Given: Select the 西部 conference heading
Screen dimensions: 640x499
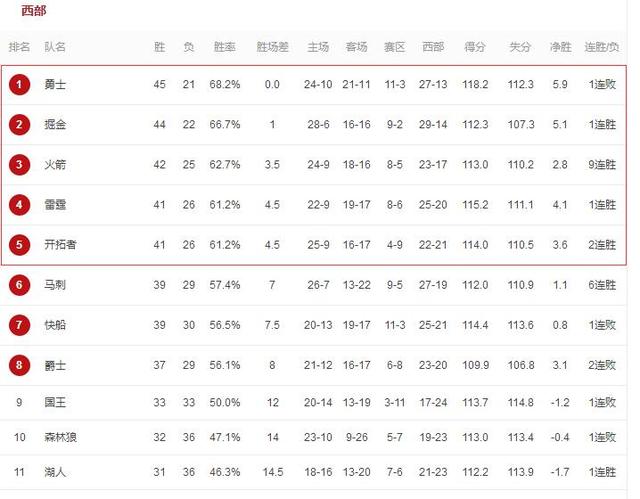Looking at the screenshot, I should click(x=34, y=11).
